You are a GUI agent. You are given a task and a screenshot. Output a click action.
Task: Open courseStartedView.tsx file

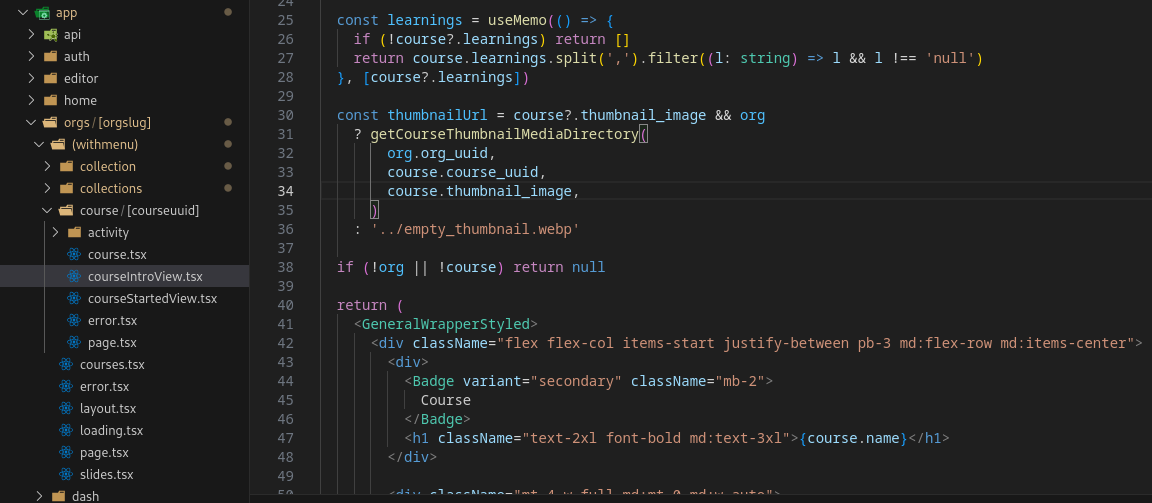click(x=153, y=299)
